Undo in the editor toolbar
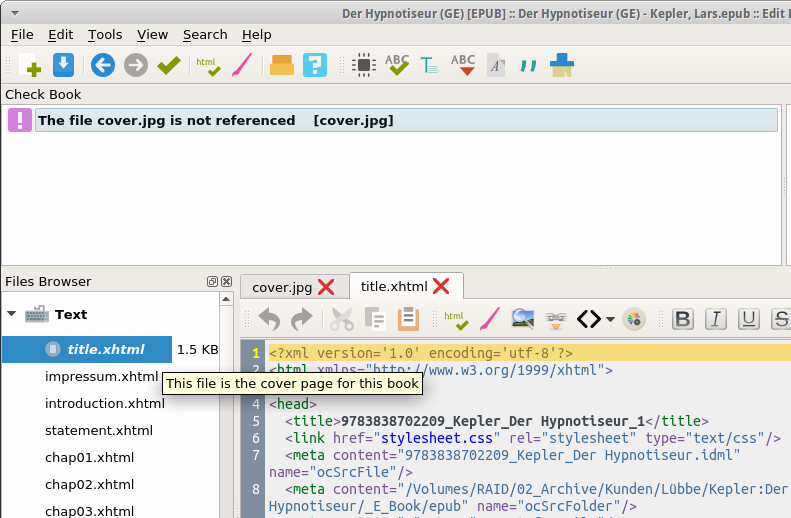The width and height of the screenshot is (791, 518). [x=269, y=319]
